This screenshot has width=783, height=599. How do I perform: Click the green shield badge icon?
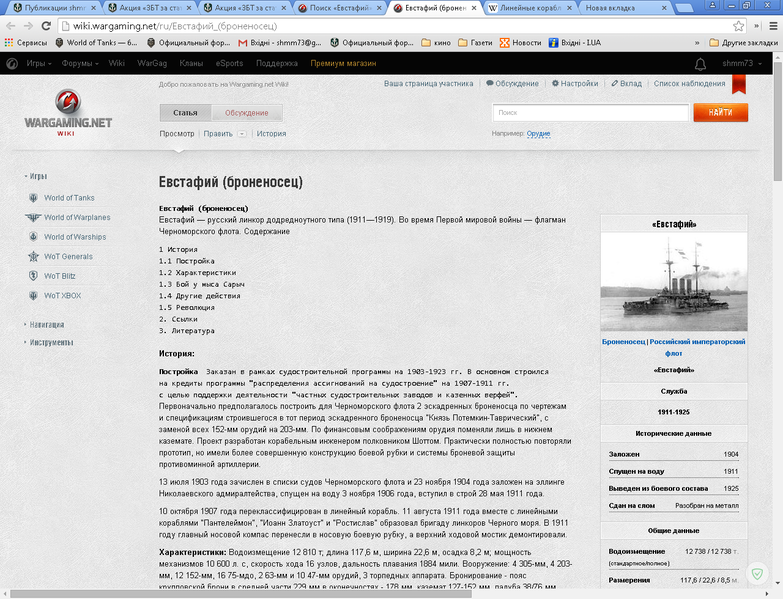pos(758,574)
